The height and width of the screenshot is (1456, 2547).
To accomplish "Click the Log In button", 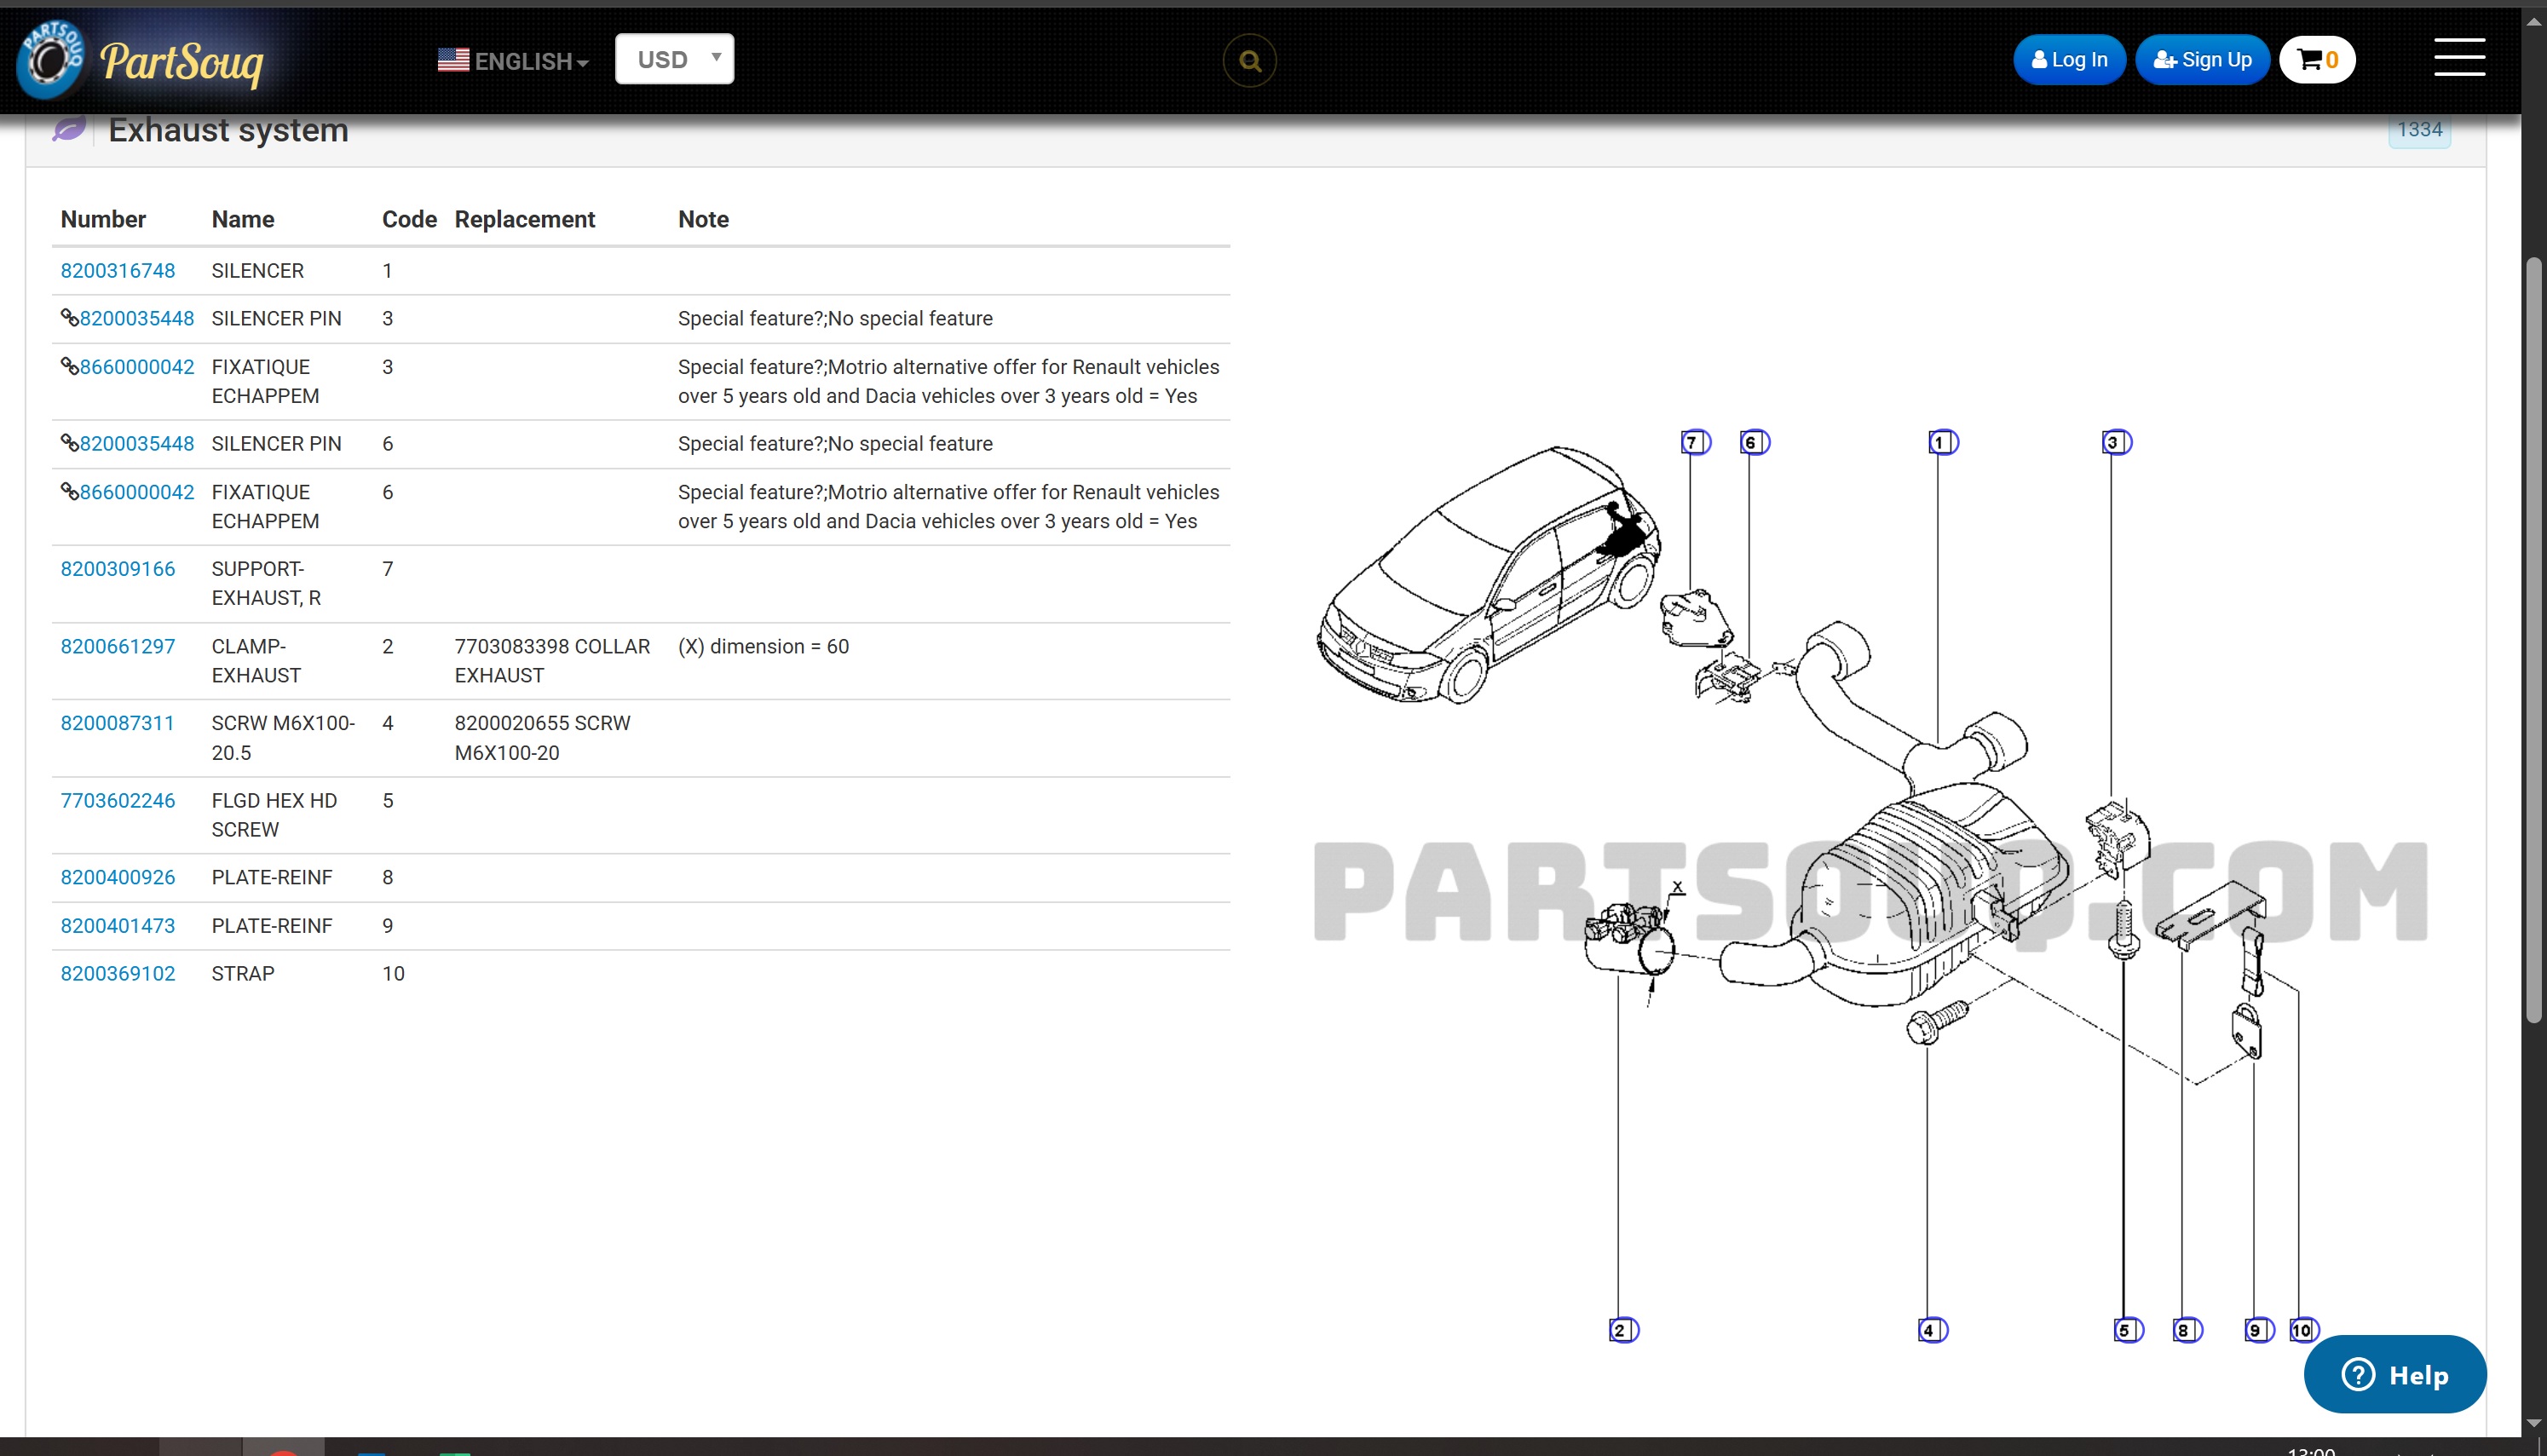I will pos(2069,60).
